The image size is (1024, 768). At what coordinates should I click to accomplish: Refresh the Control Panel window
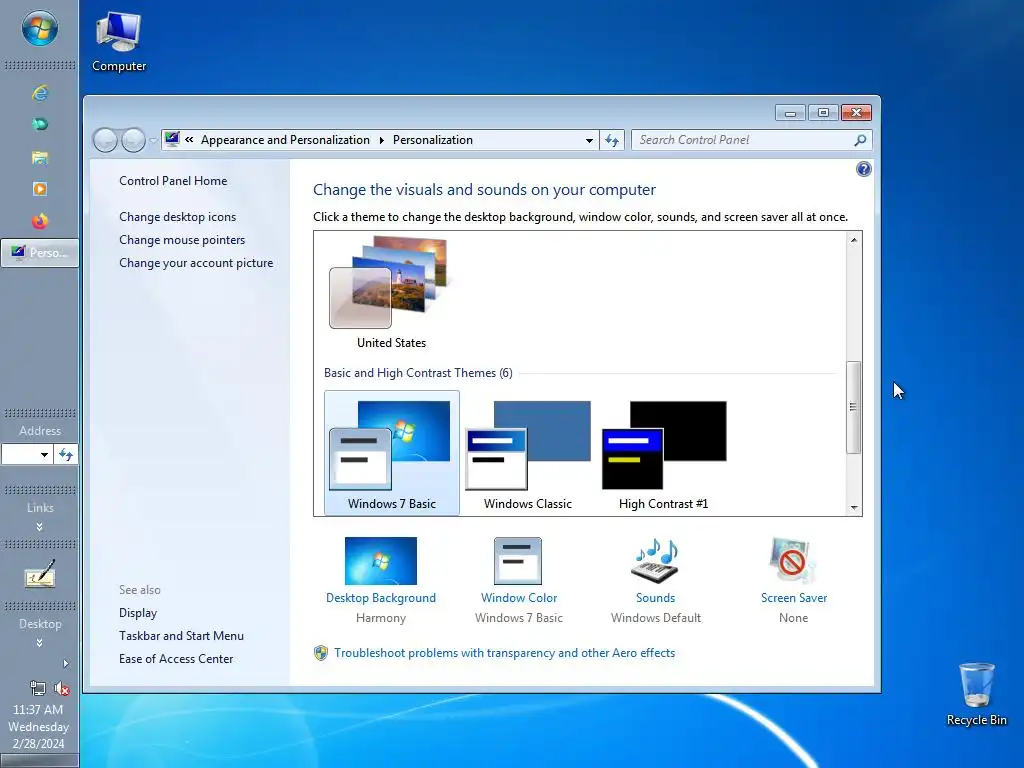[612, 140]
